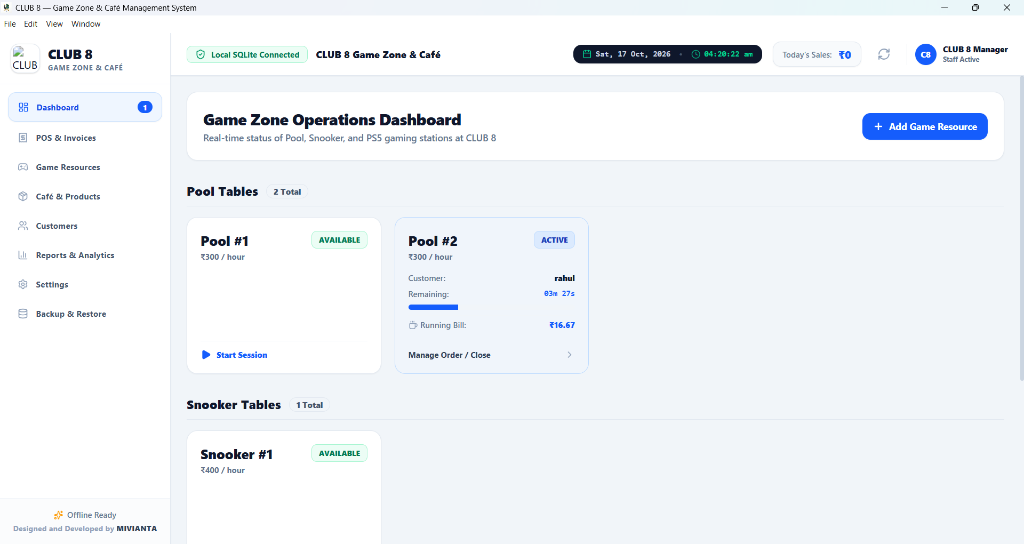This screenshot has width=1024, height=544.
Task: Click the Game Resources gamepad icon
Action: click(23, 167)
